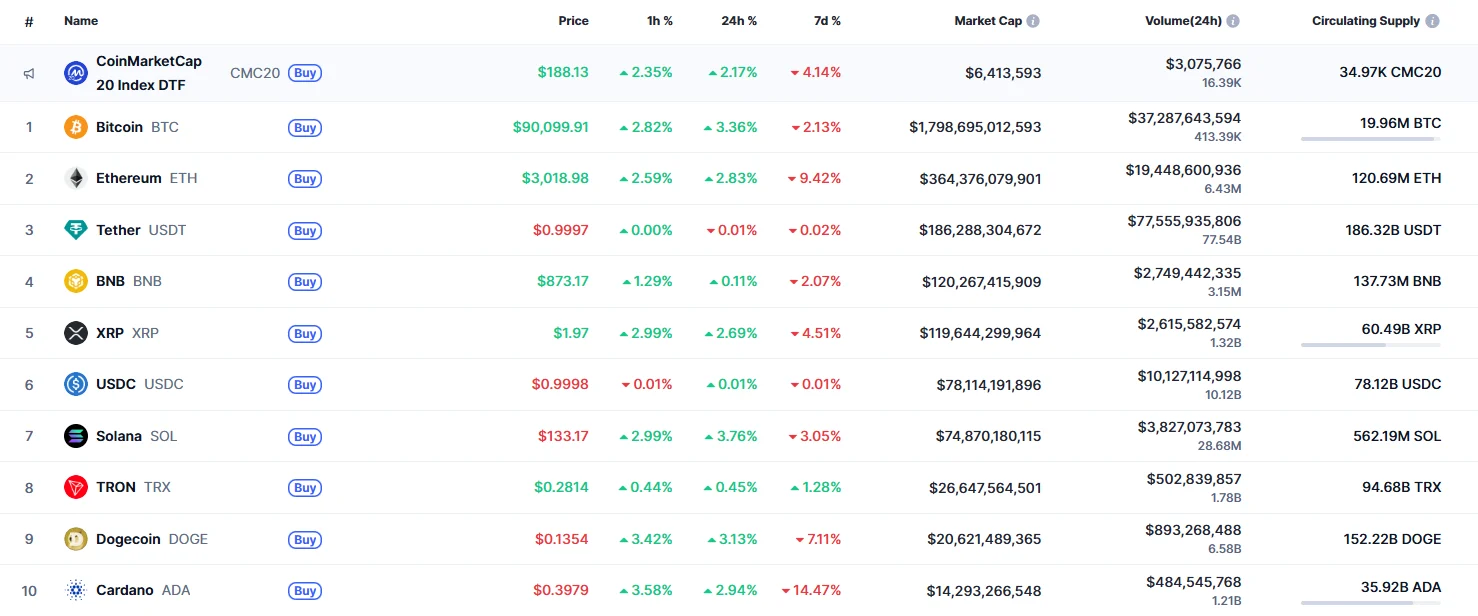The height and width of the screenshot is (616, 1478).
Task: Click the TRON logo icon
Action: (76, 487)
